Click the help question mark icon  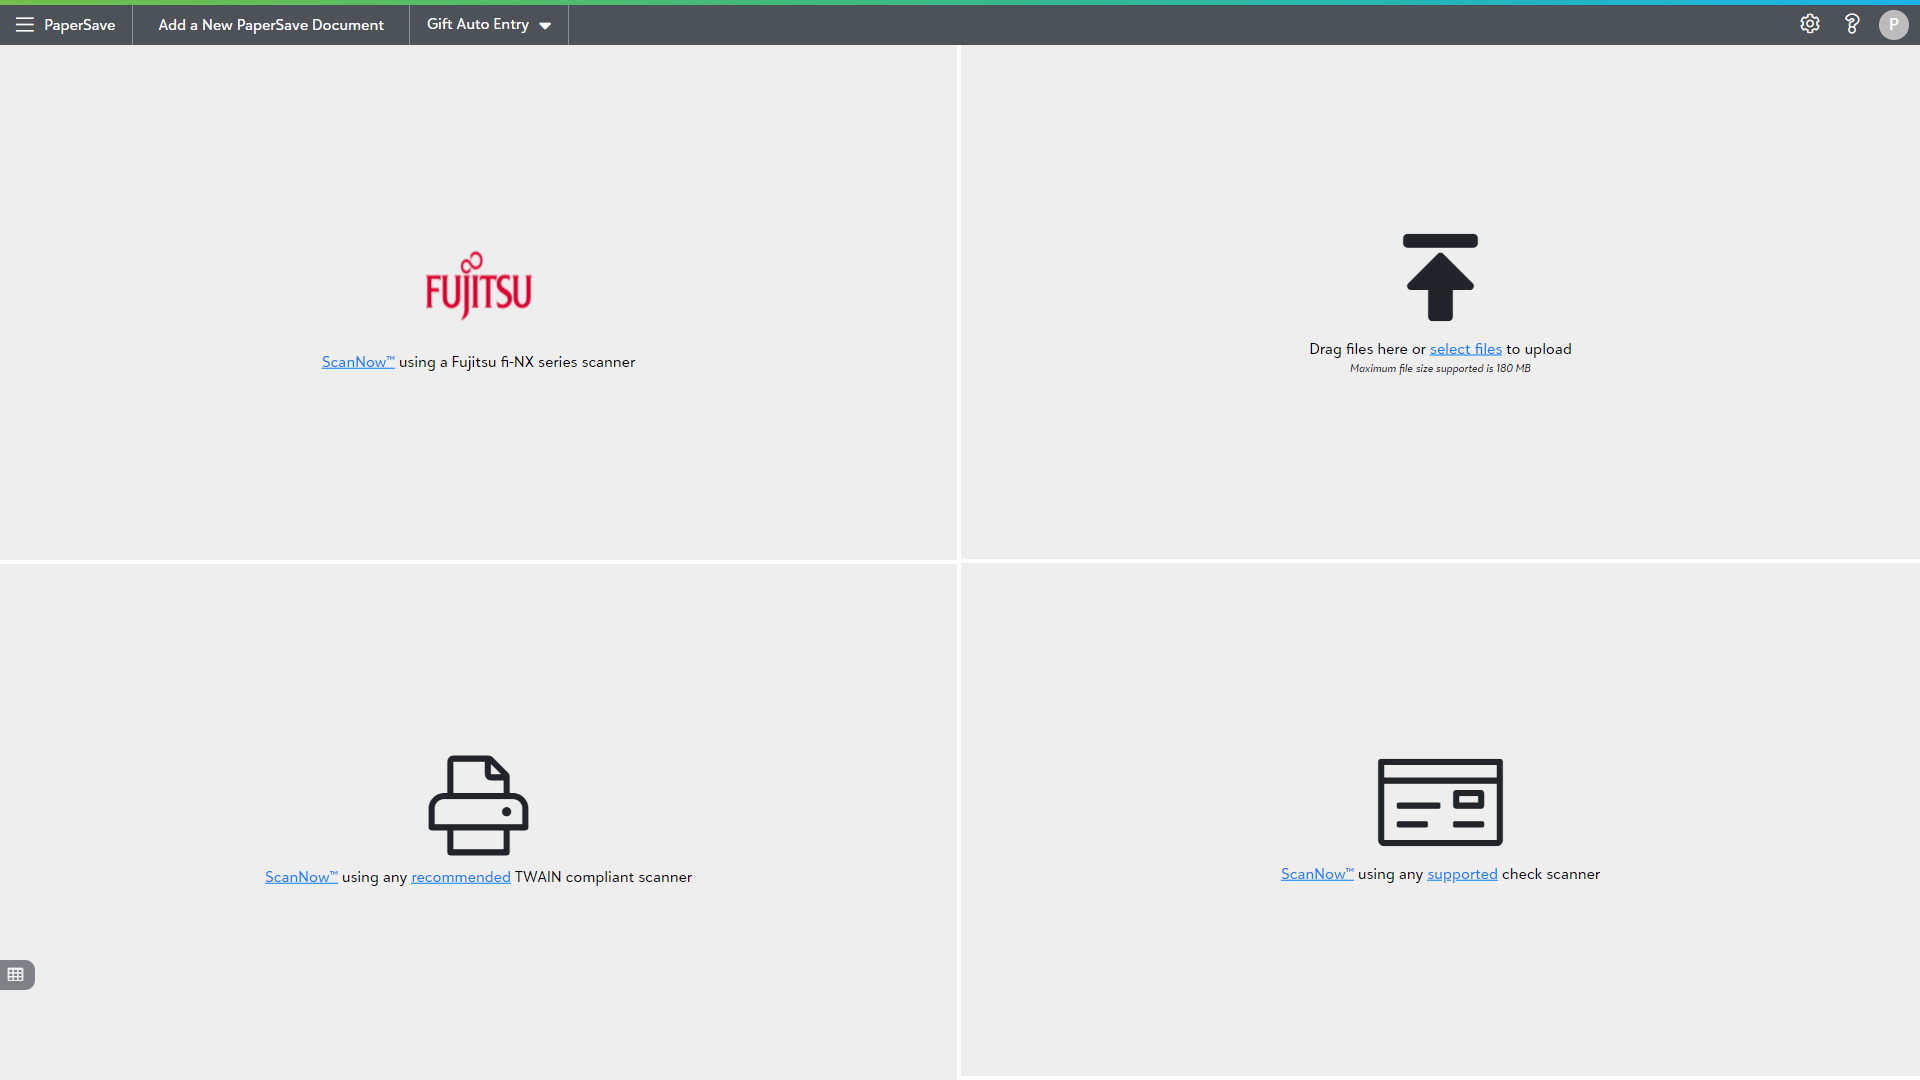coord(1852,24)
